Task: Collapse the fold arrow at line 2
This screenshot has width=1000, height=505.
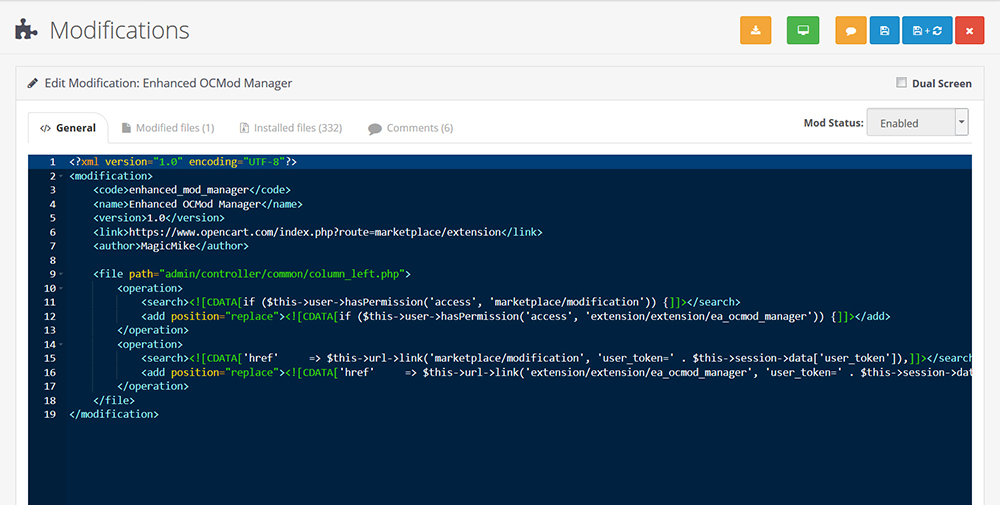Action: tap(61, 176)
